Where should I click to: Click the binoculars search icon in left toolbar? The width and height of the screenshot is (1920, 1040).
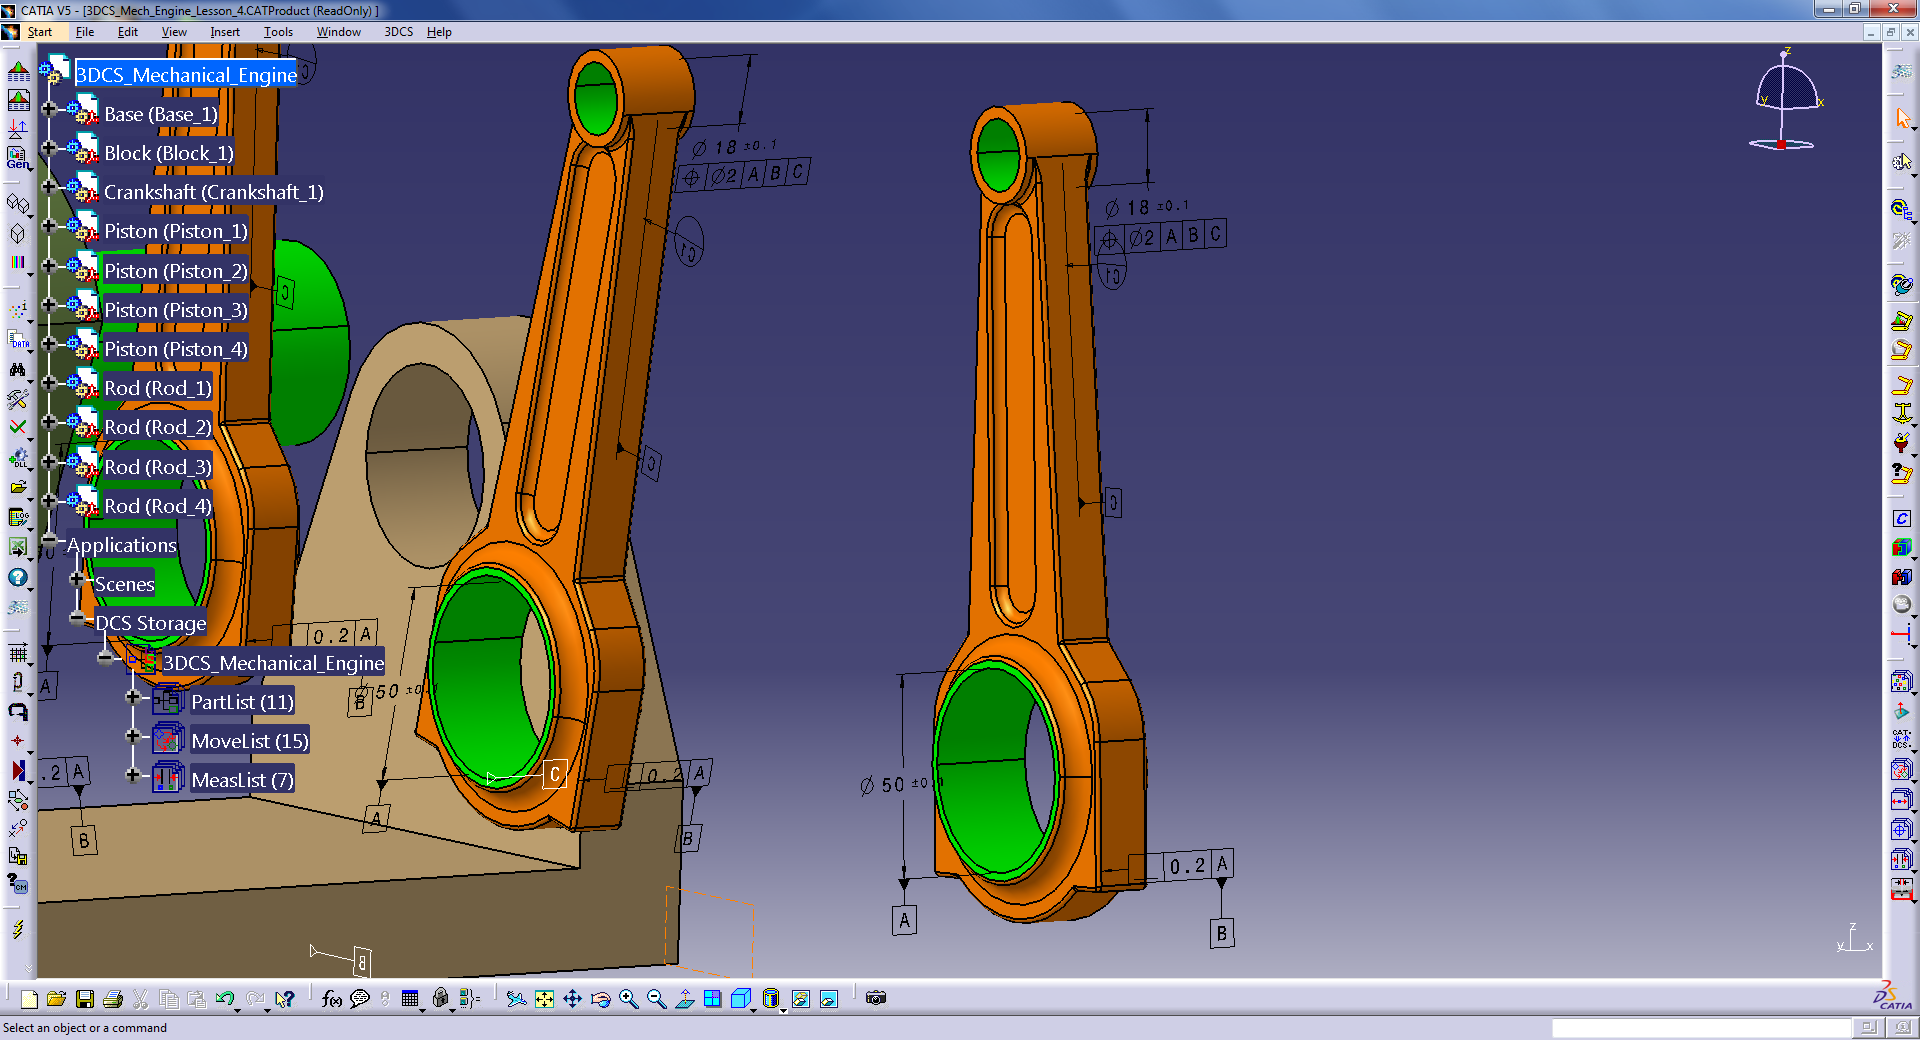18,370
